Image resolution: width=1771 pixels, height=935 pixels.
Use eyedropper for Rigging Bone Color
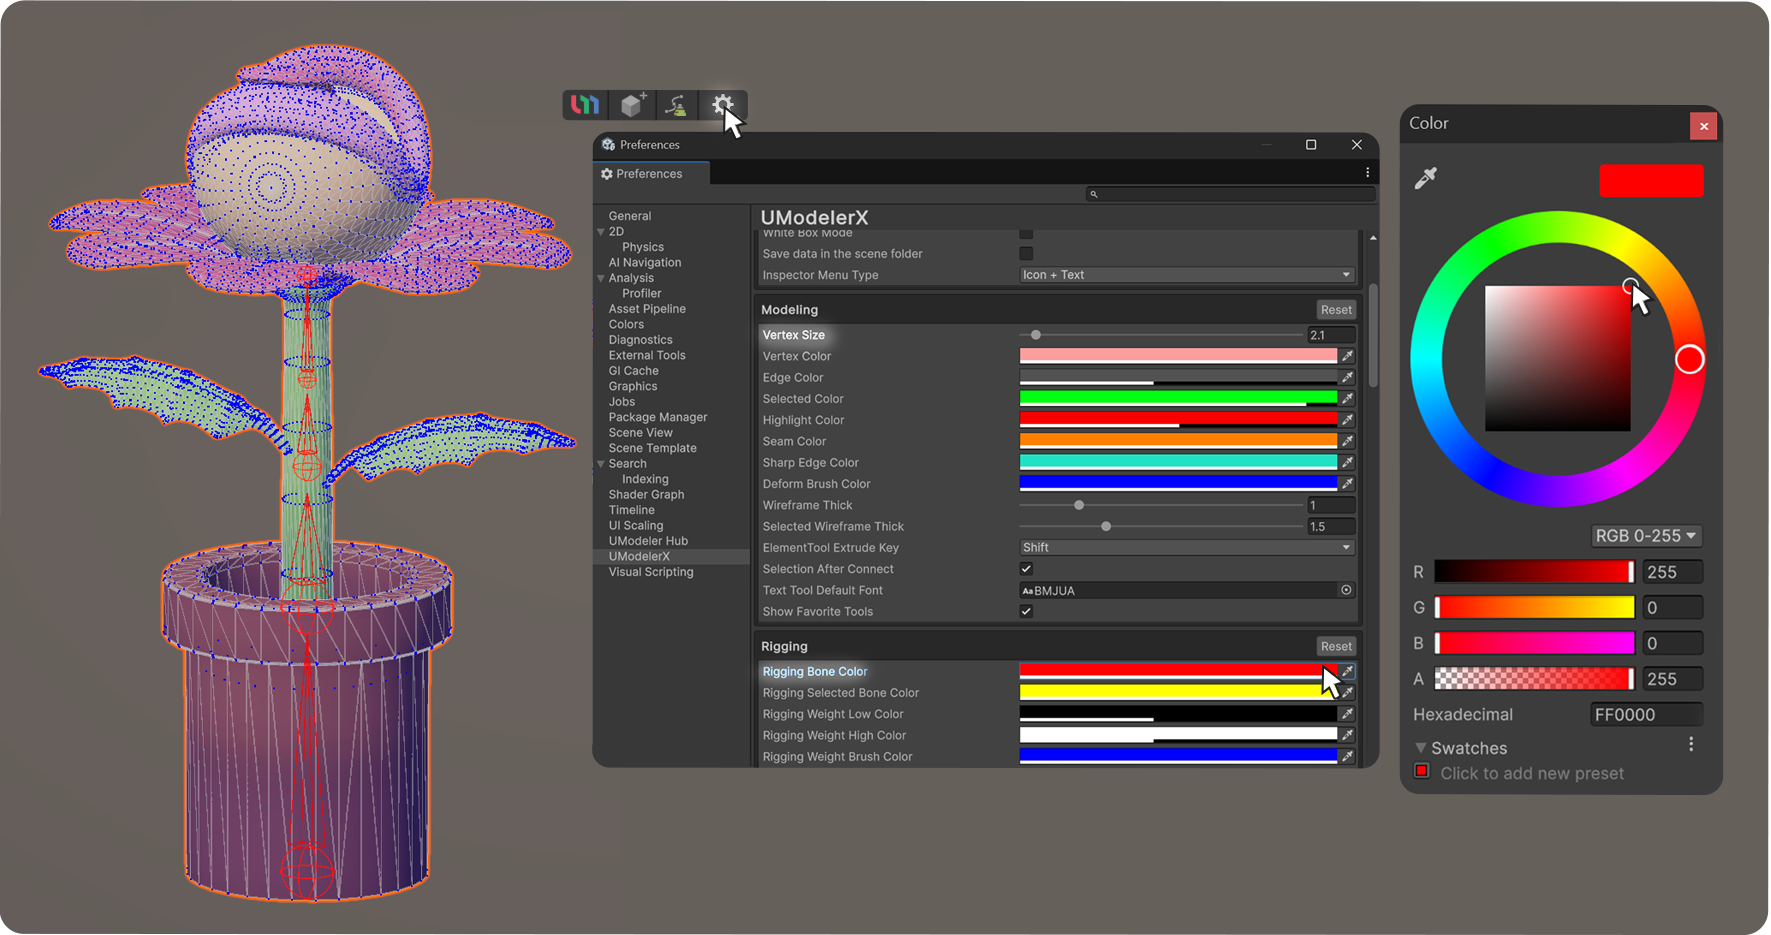1348,671
